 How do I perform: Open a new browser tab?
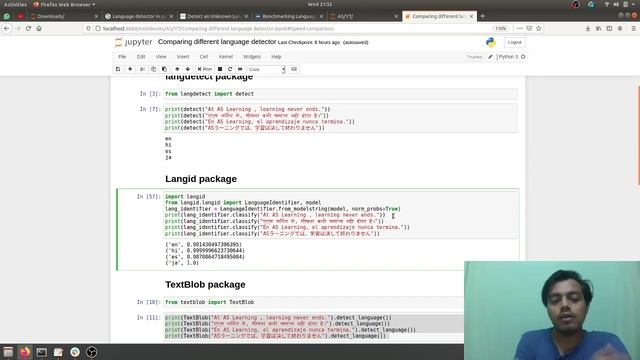482,16
